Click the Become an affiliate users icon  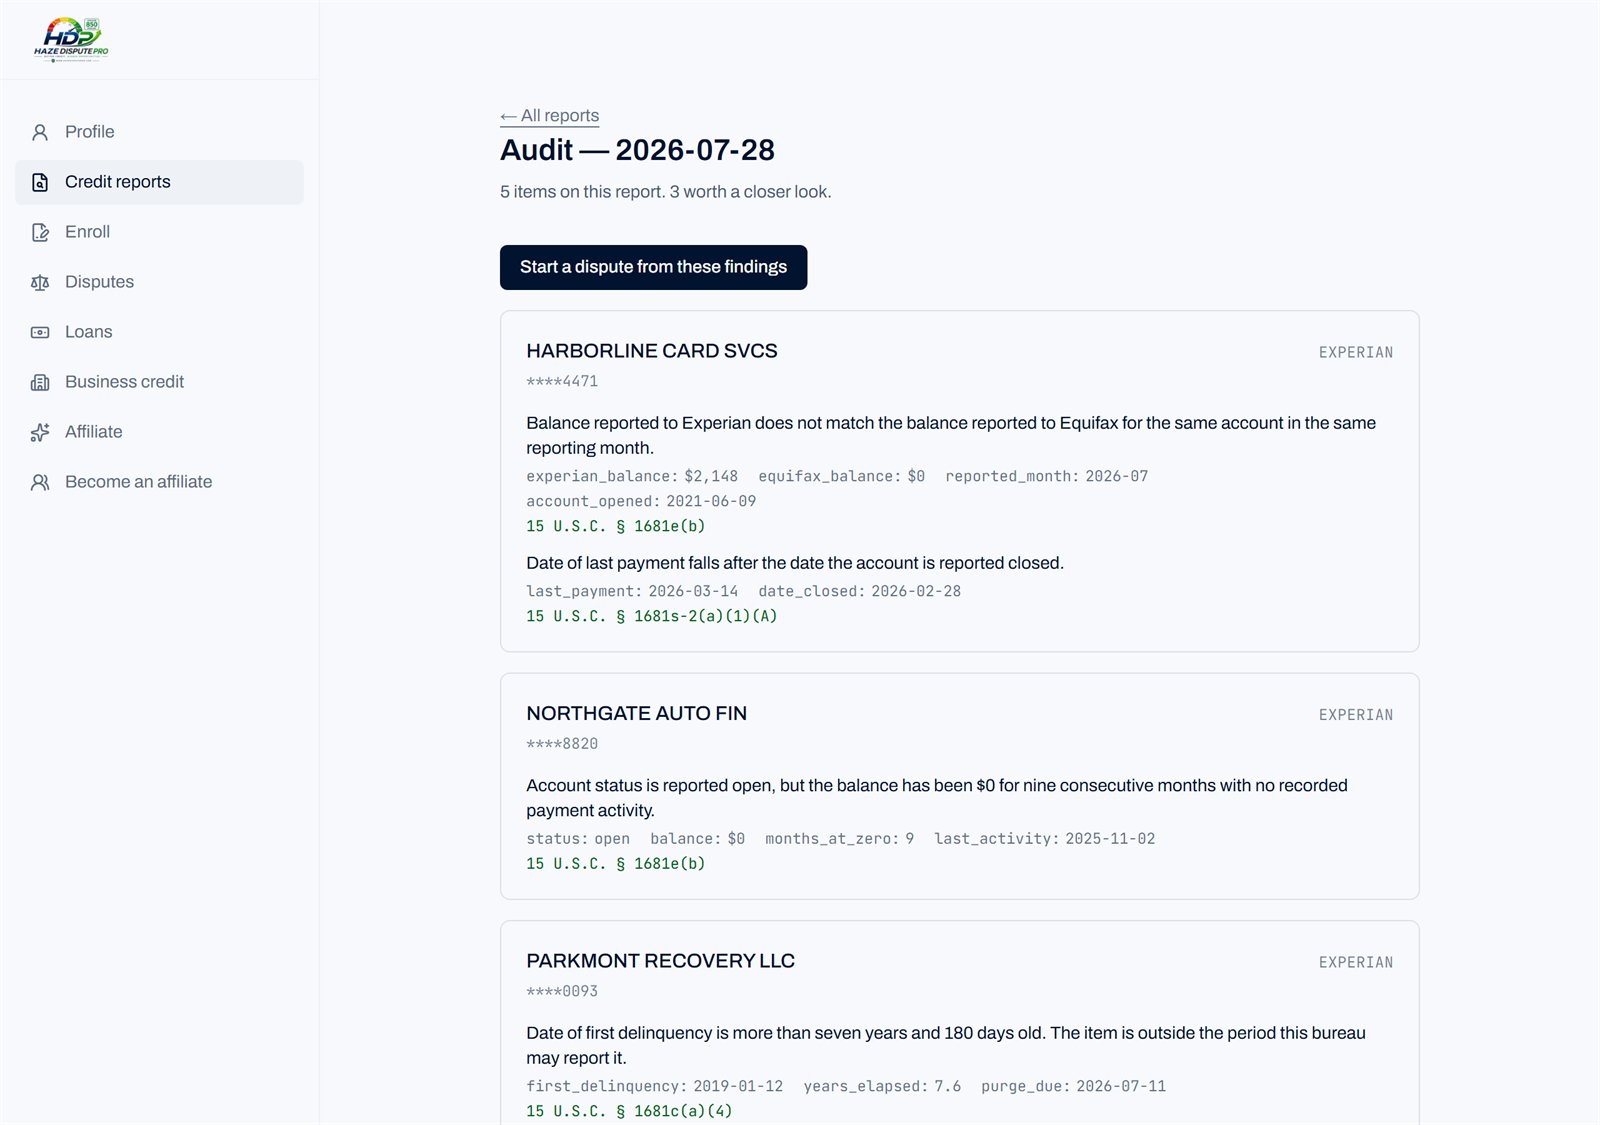[40, 482]
